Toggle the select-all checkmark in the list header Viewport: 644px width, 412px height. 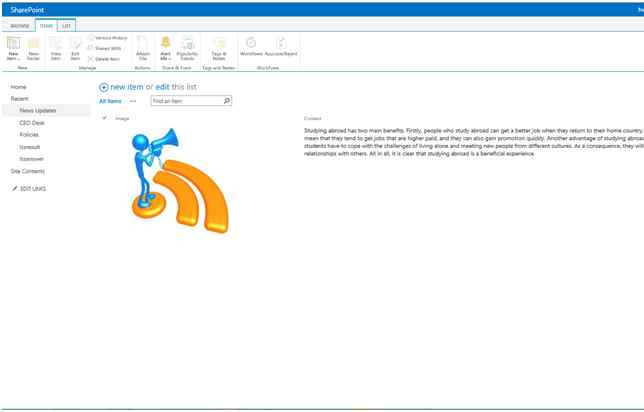click(x=104, y=118)
